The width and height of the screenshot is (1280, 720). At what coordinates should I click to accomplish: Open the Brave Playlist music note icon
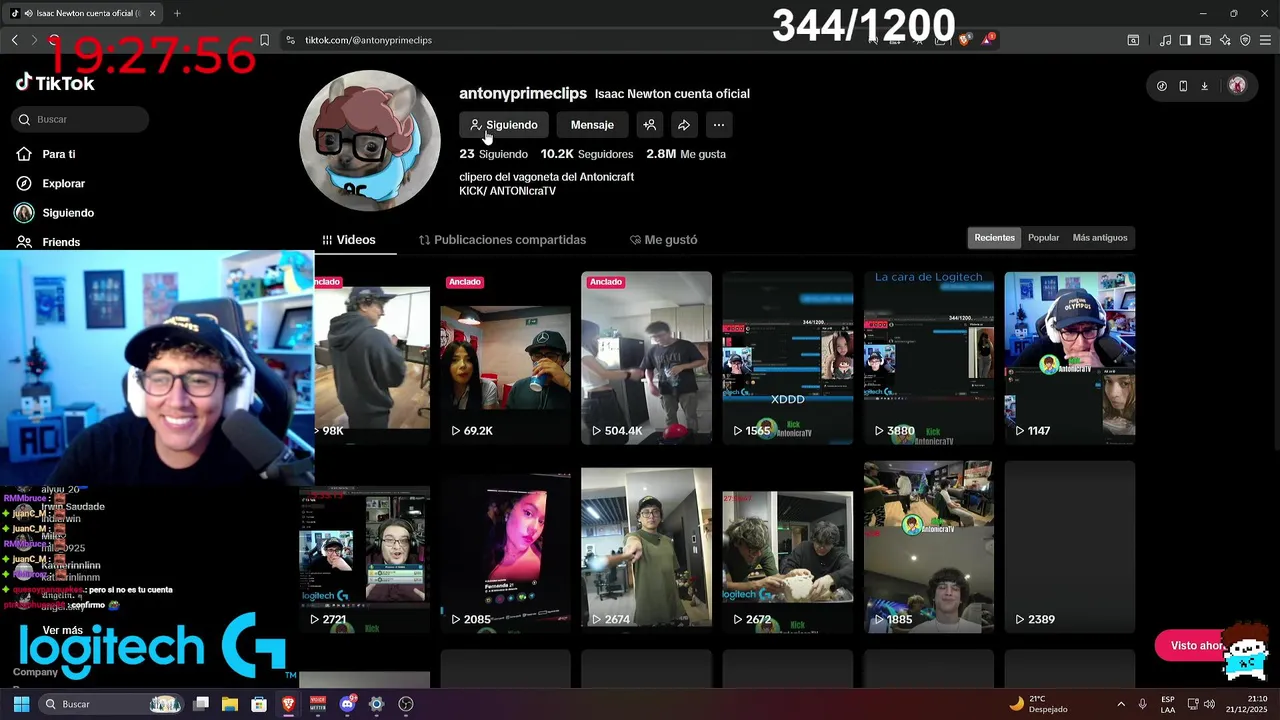(1165, 40)
